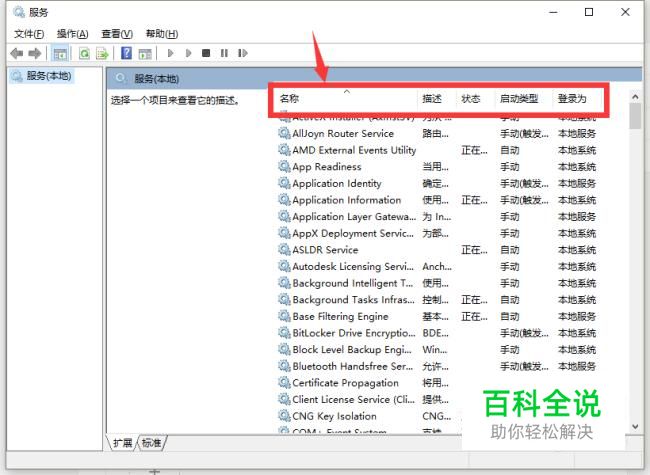Click 自动 startup type of ASLDR Service

tap(509, 250)
